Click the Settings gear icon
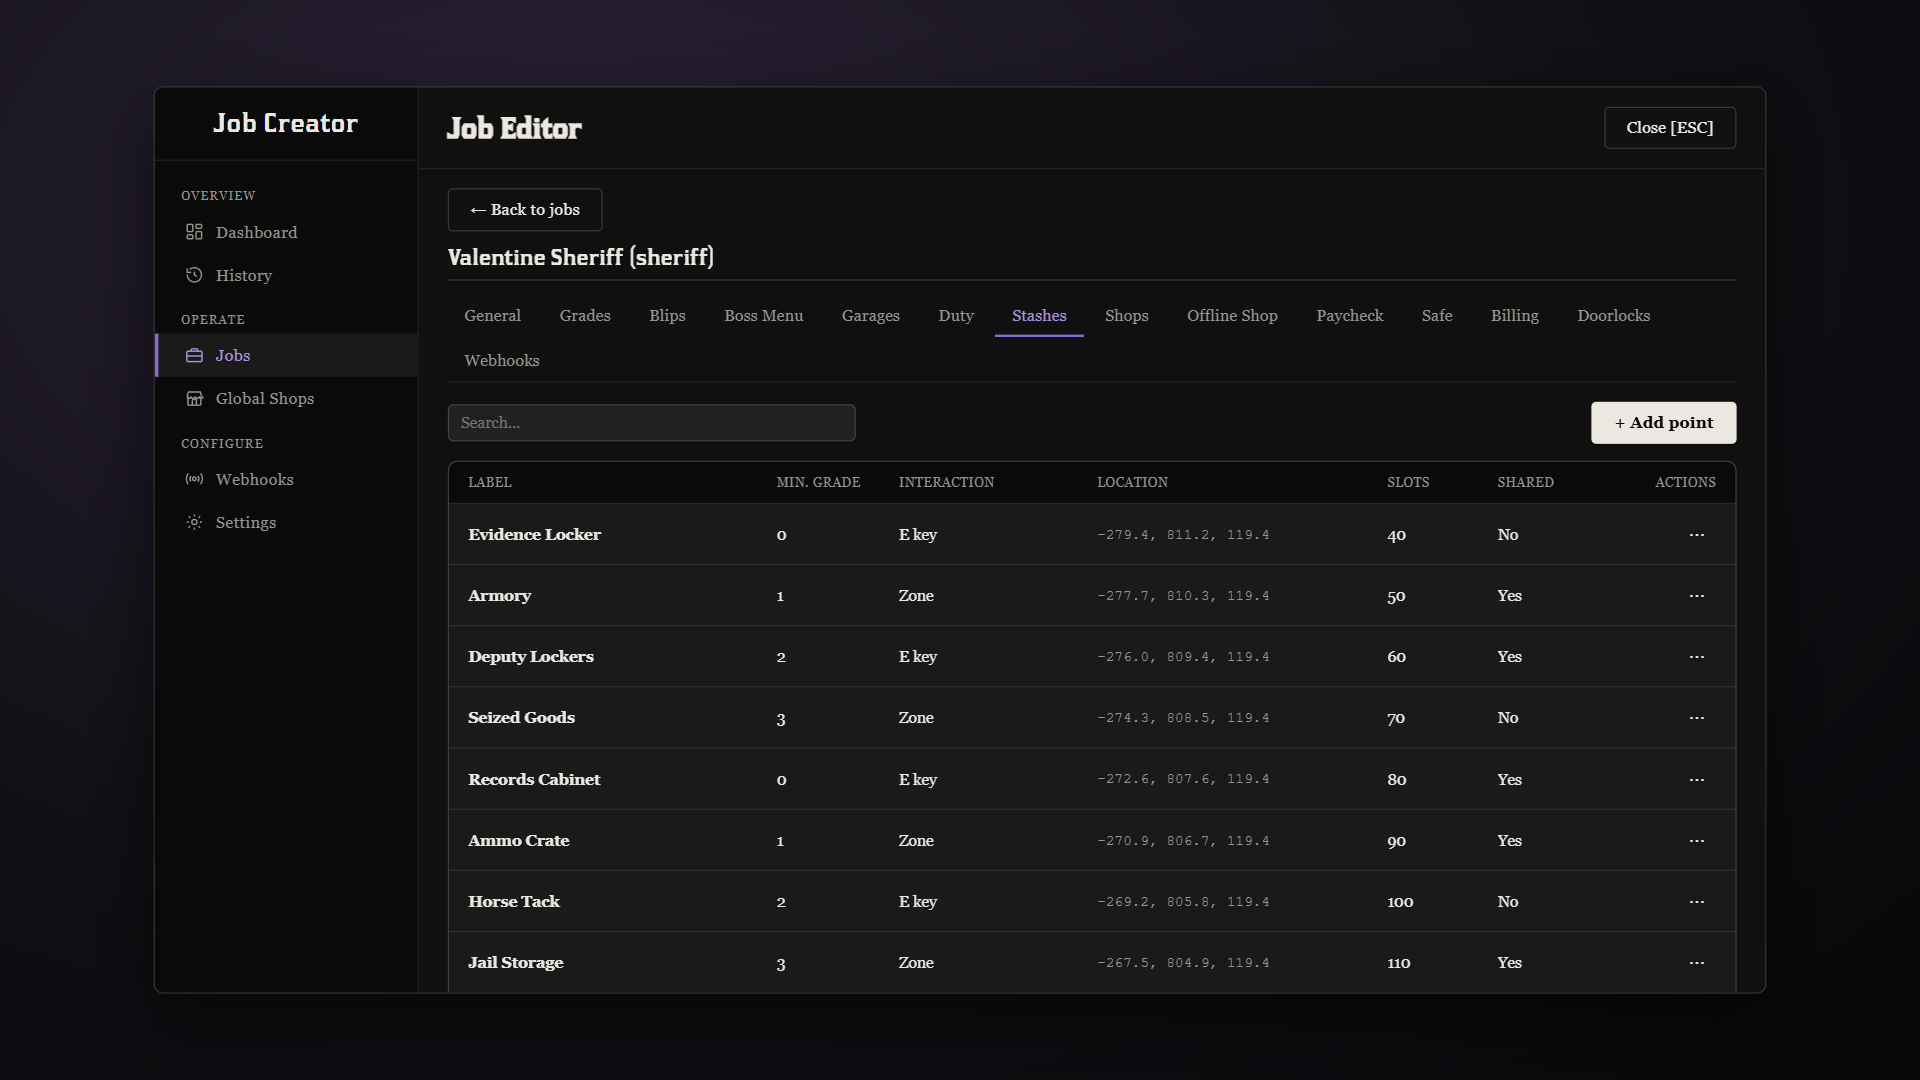 point(194,523)
